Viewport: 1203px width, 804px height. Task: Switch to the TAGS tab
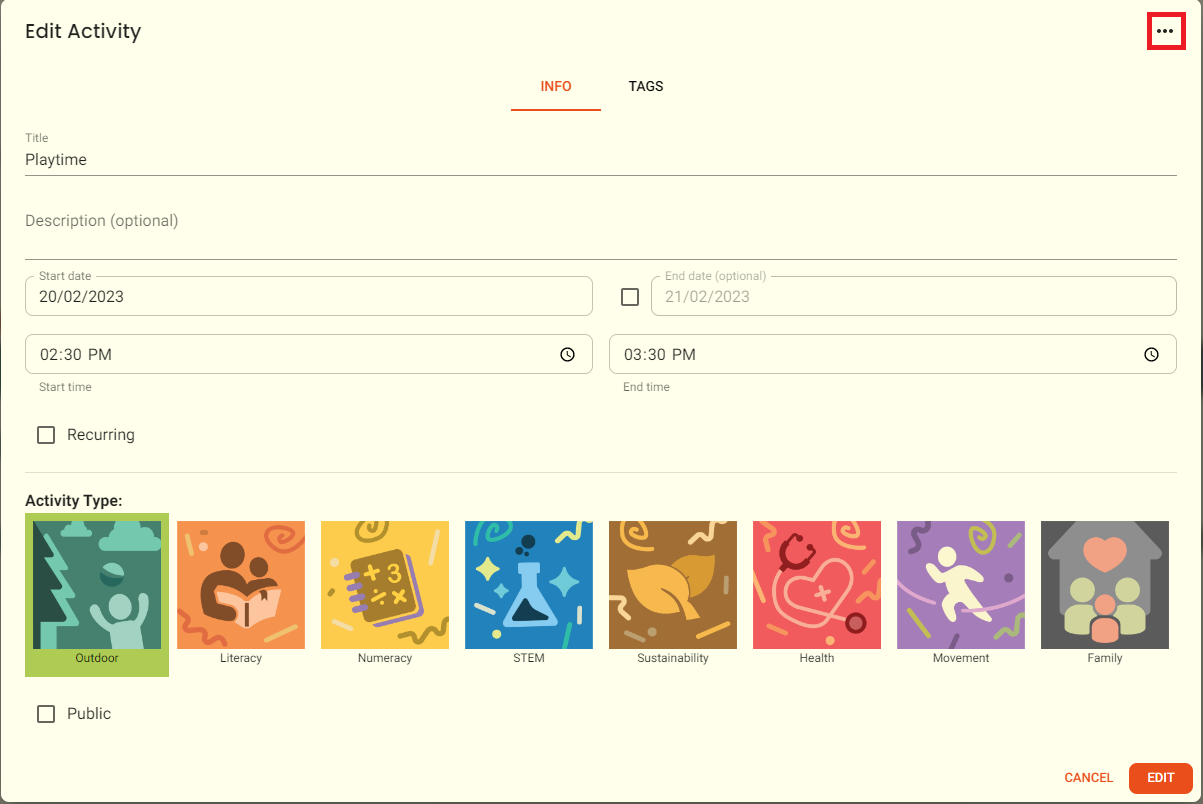(646, 86)
